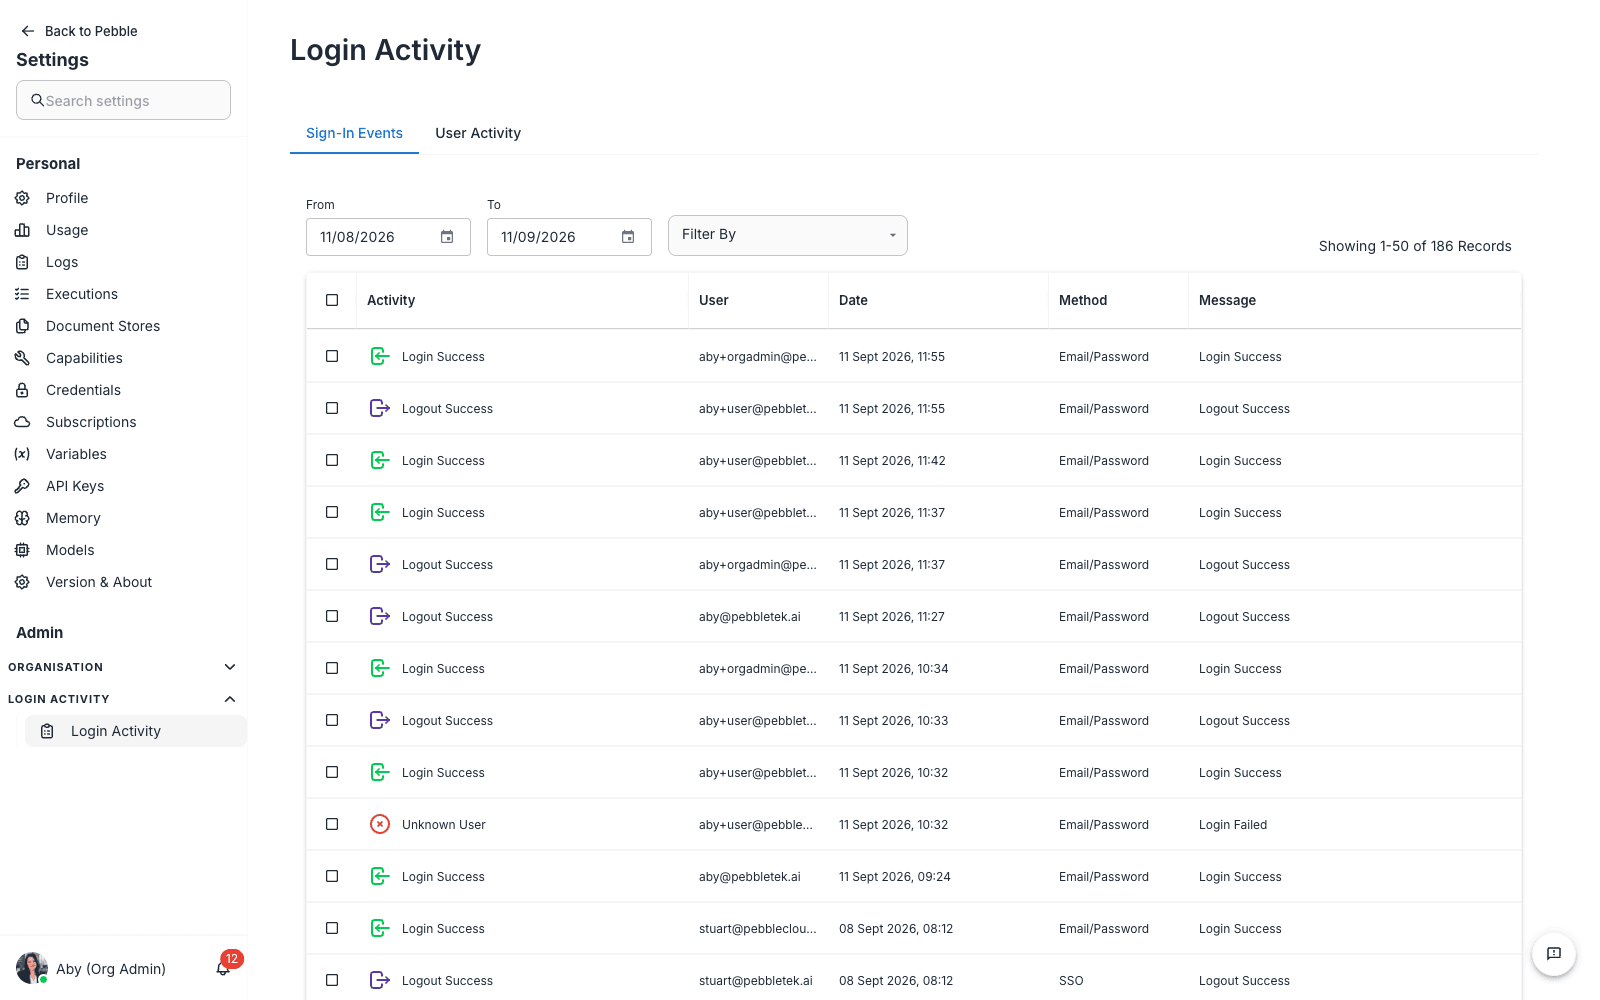Viewport: 1600px width, 1000px height.
Task: Check the 11 Sept 11:55 Logout Success row checkbox
Action: click(332, 408)
